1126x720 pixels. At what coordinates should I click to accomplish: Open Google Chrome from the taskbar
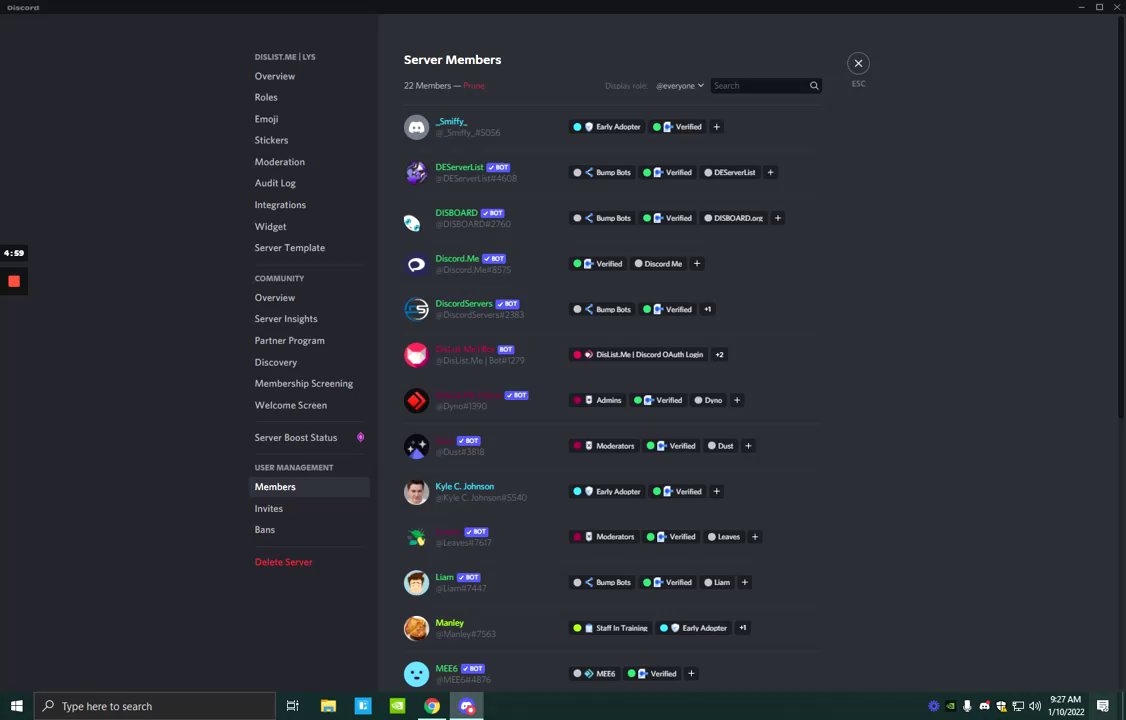pos(432,706)
